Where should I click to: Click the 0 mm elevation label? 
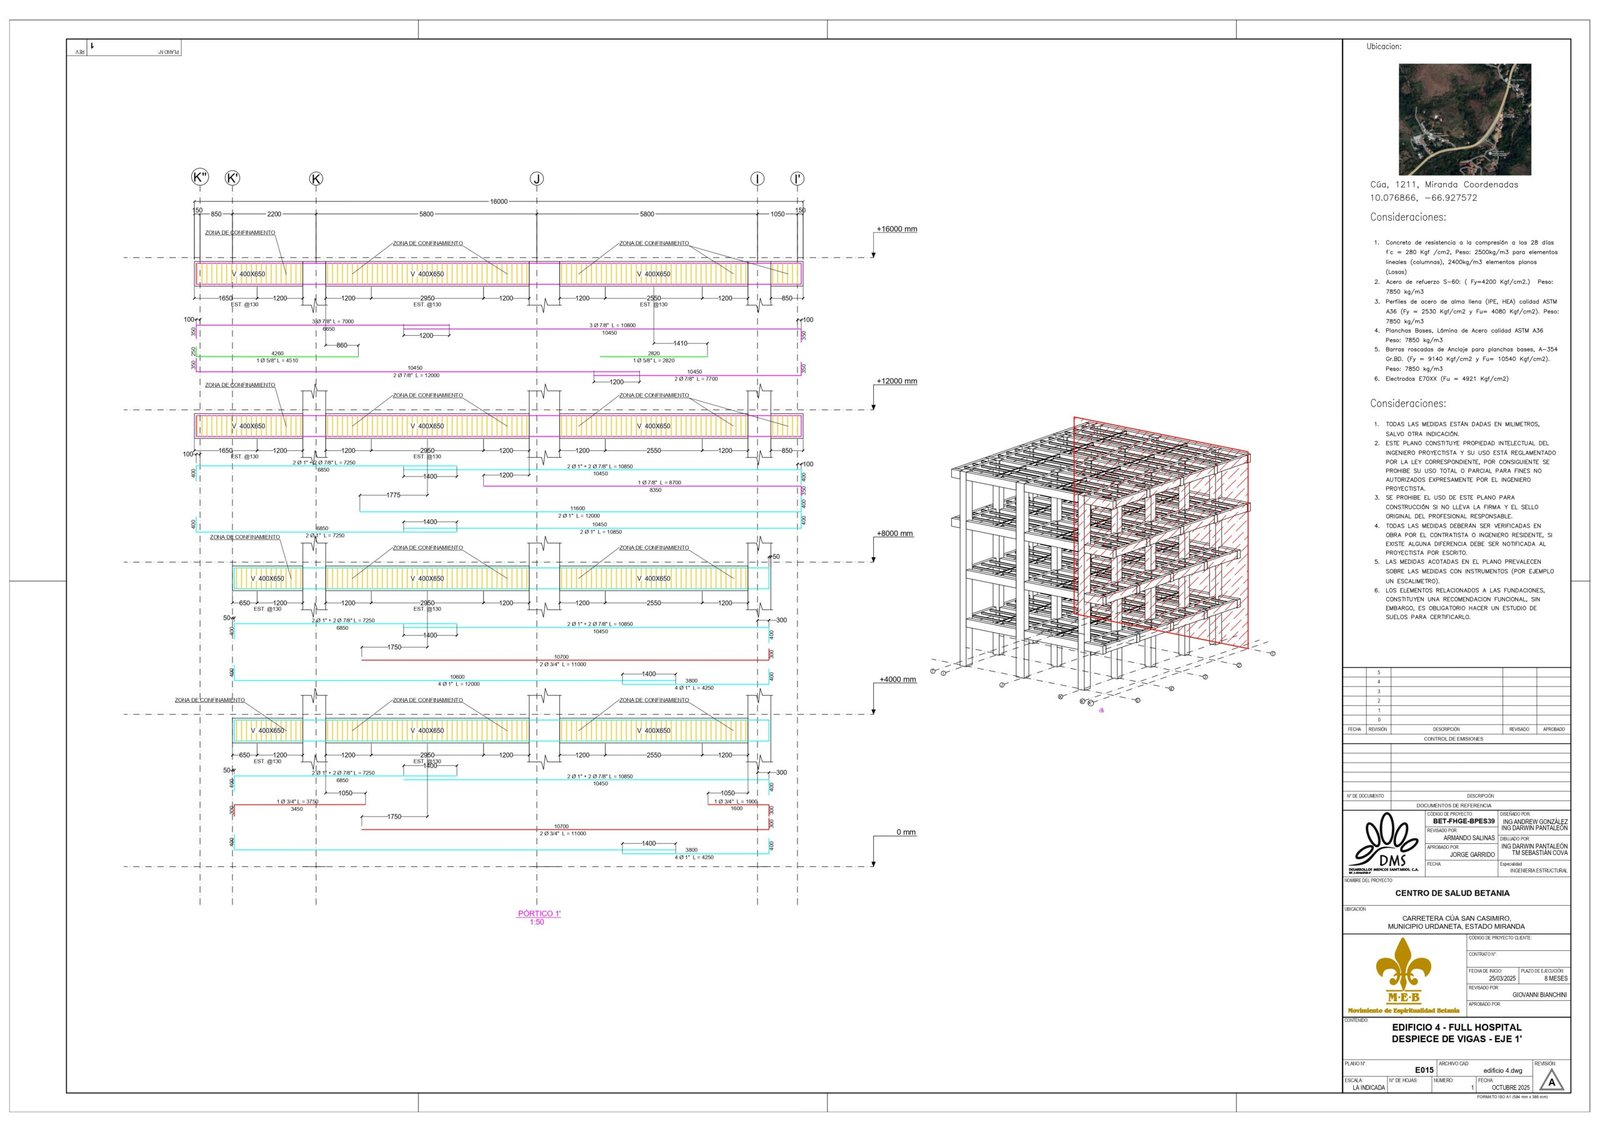[x=905, y=832]
